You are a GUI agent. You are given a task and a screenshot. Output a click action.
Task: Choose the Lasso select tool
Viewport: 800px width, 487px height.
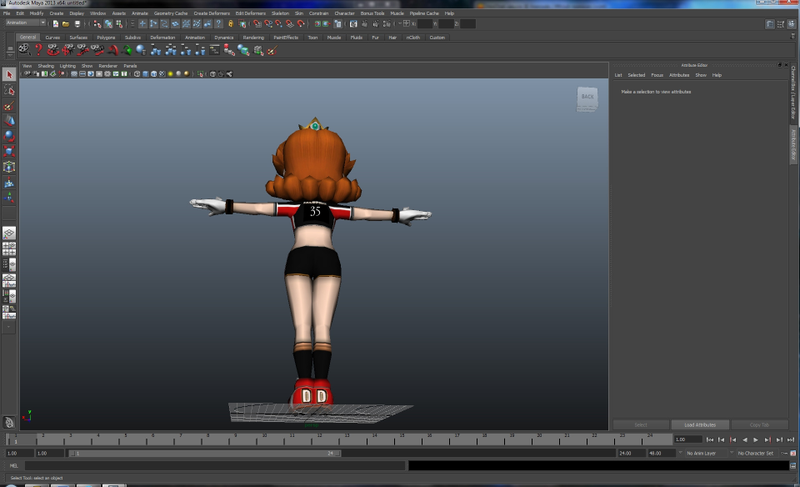pos(9,90)
